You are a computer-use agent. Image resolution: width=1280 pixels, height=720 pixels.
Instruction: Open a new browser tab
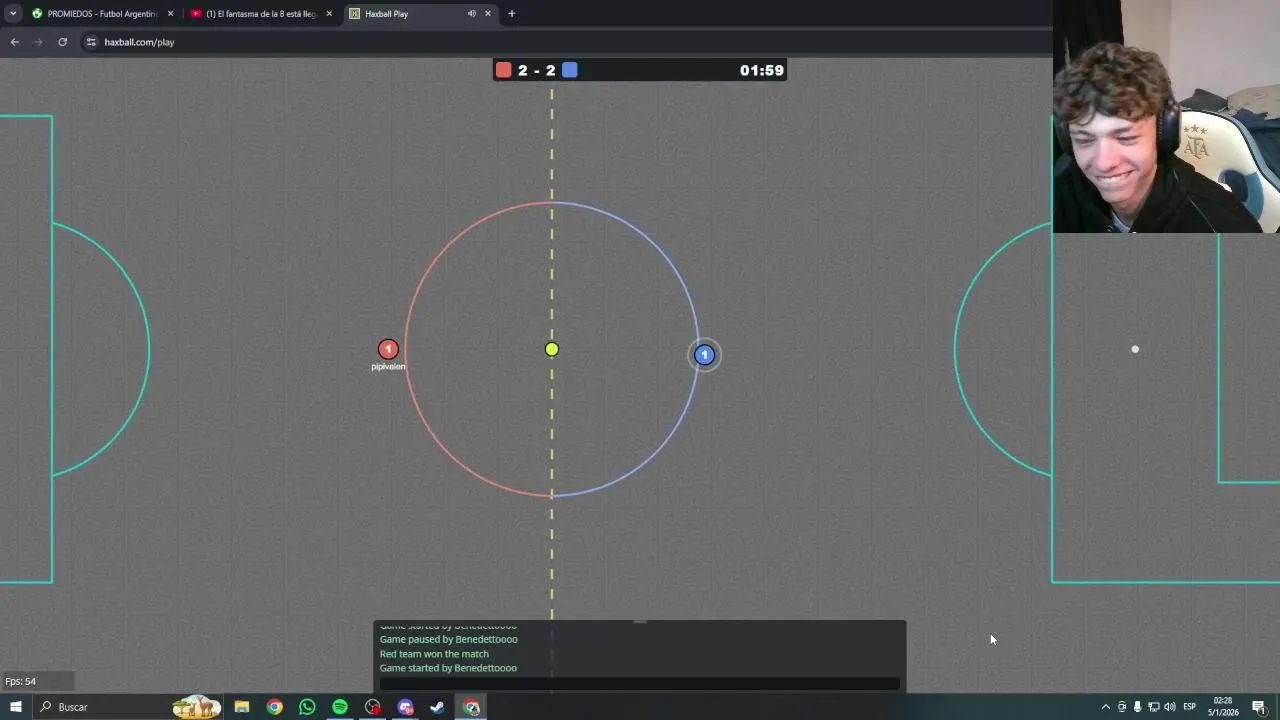coord(512,14)
